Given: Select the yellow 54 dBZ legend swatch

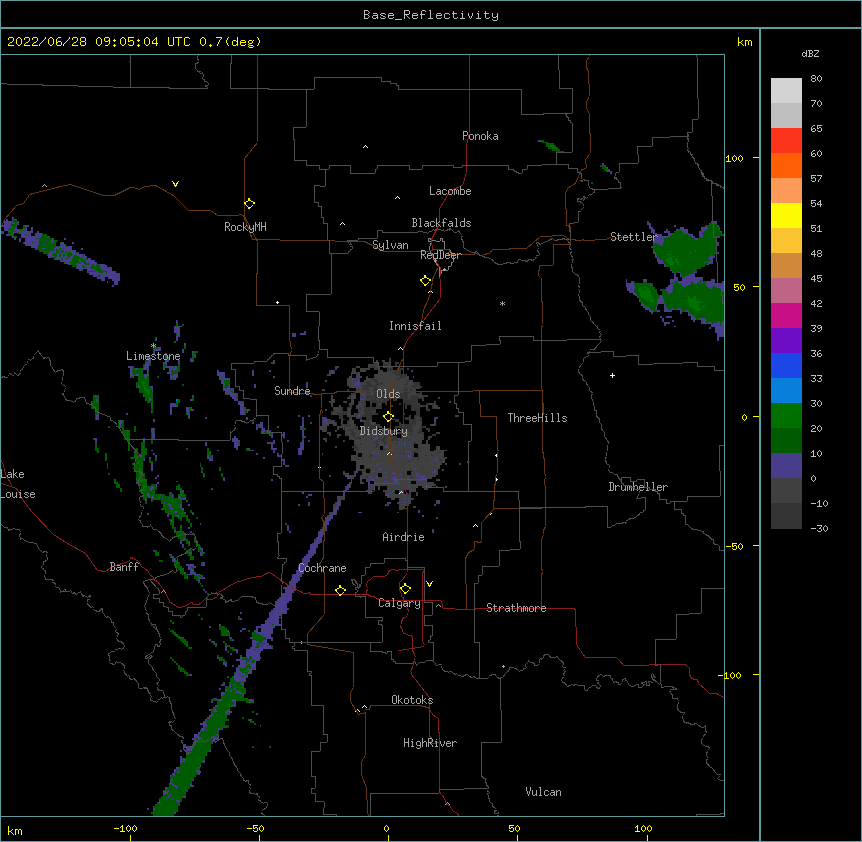Looking at the screenshot, I should [x=786, y=215].
